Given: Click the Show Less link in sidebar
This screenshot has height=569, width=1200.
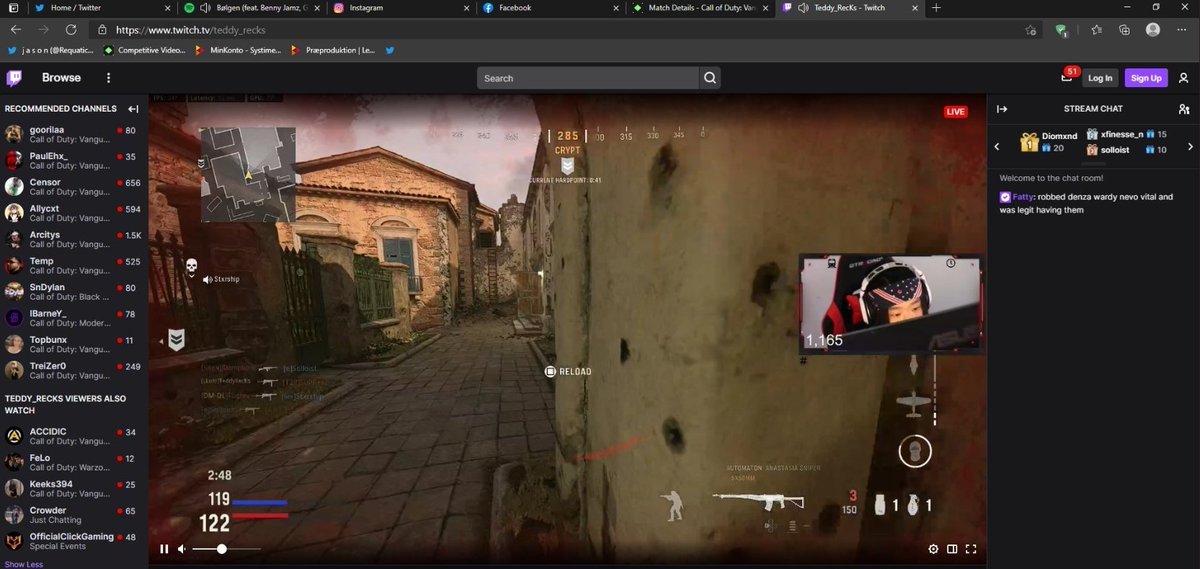Looking at the screenshot, I should (24, 564).
